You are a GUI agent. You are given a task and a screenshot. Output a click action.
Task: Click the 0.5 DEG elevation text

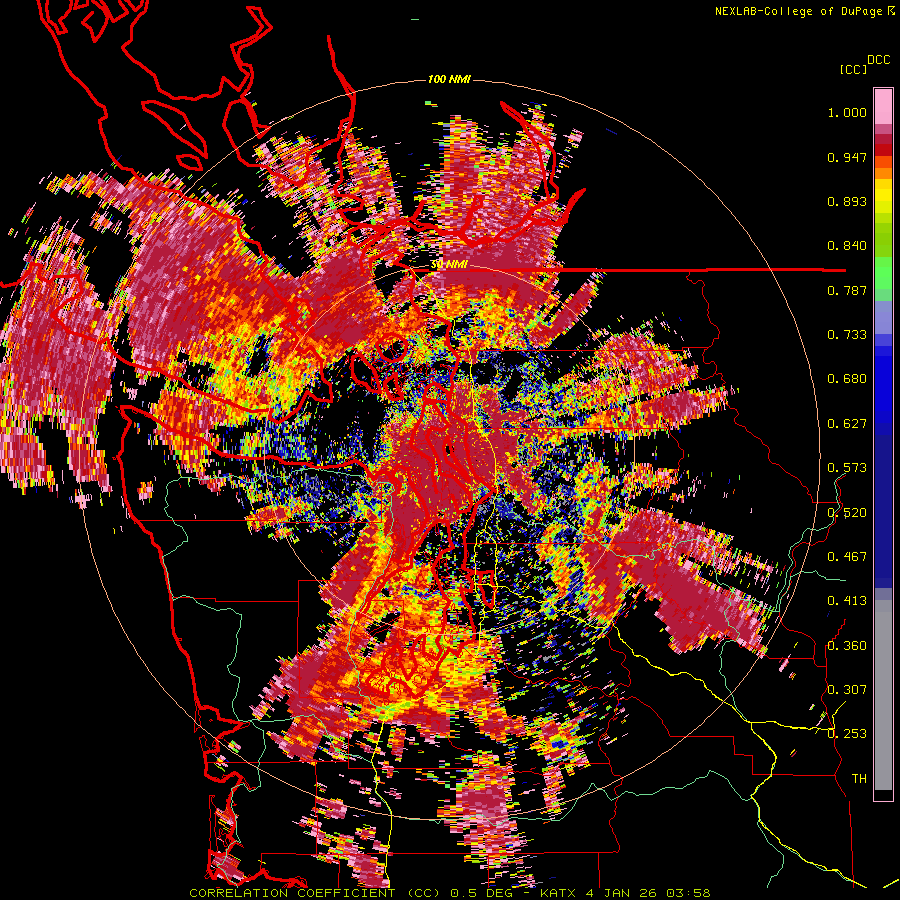click(482, 893)
